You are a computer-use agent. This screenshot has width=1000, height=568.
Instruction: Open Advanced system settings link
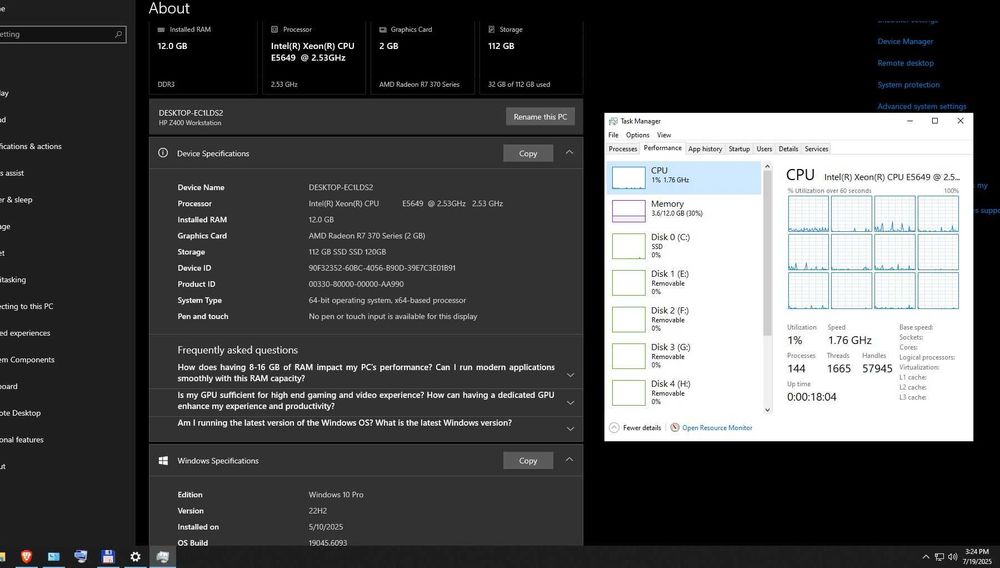922,106
